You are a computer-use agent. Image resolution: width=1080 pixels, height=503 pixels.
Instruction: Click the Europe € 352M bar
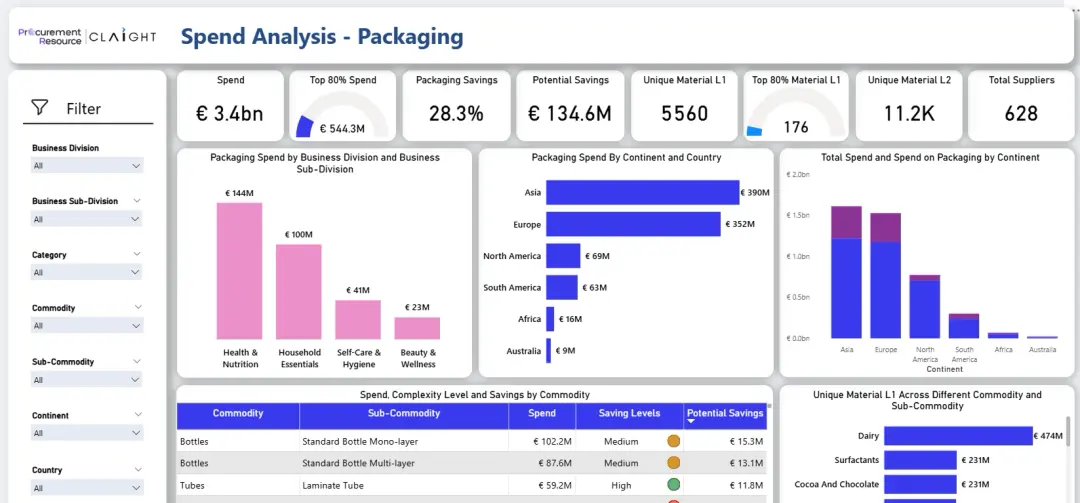(x=633, y=224)
